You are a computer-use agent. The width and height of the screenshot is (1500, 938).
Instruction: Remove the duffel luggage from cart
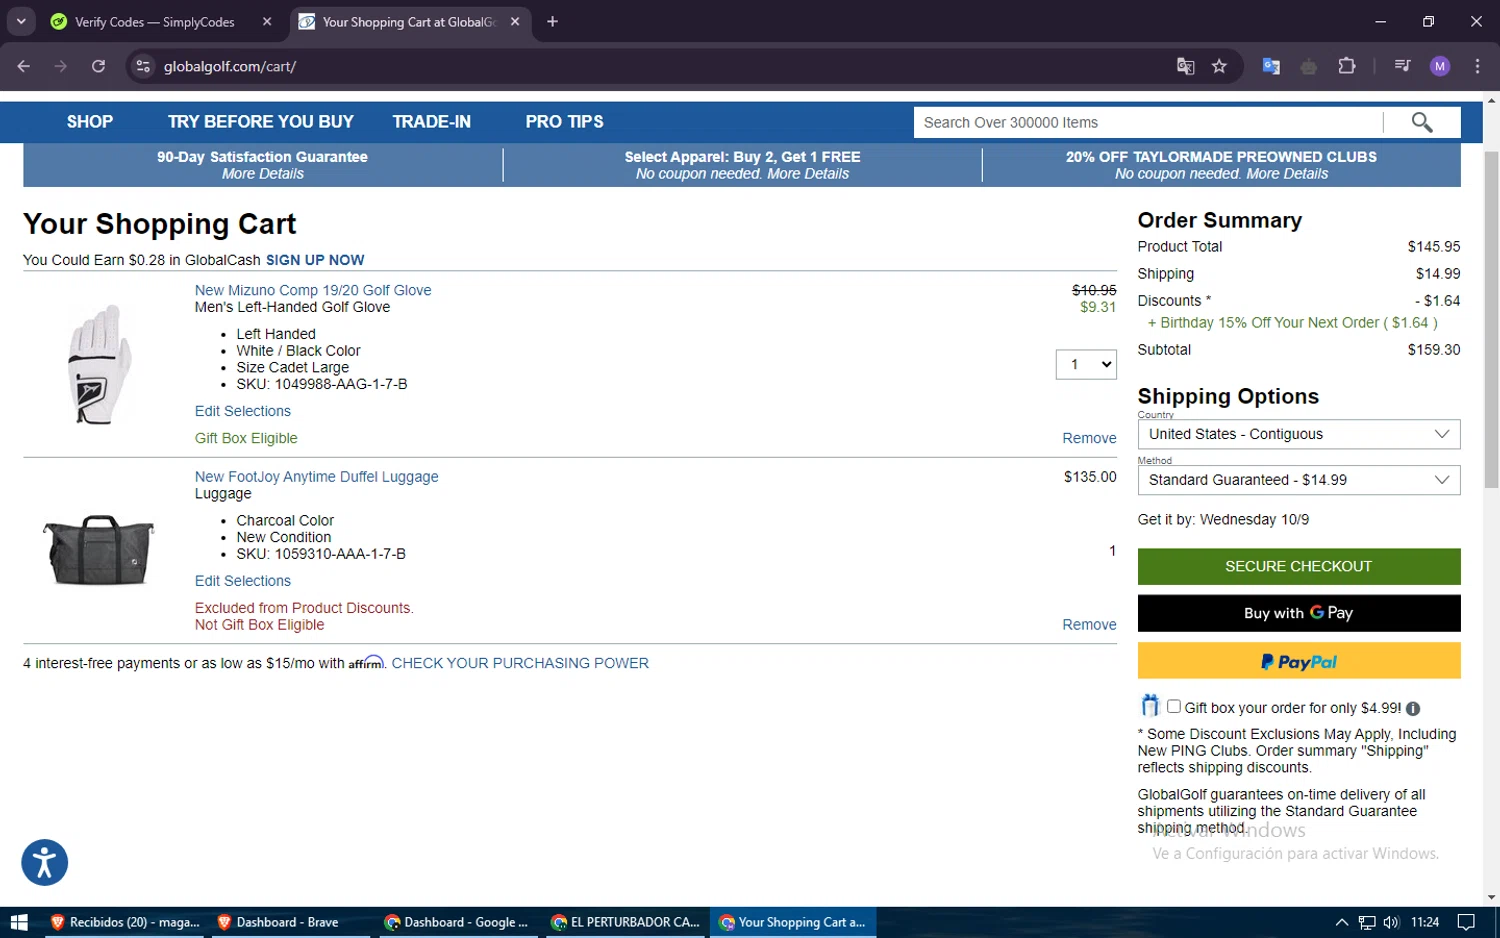tap(1089, 624)
